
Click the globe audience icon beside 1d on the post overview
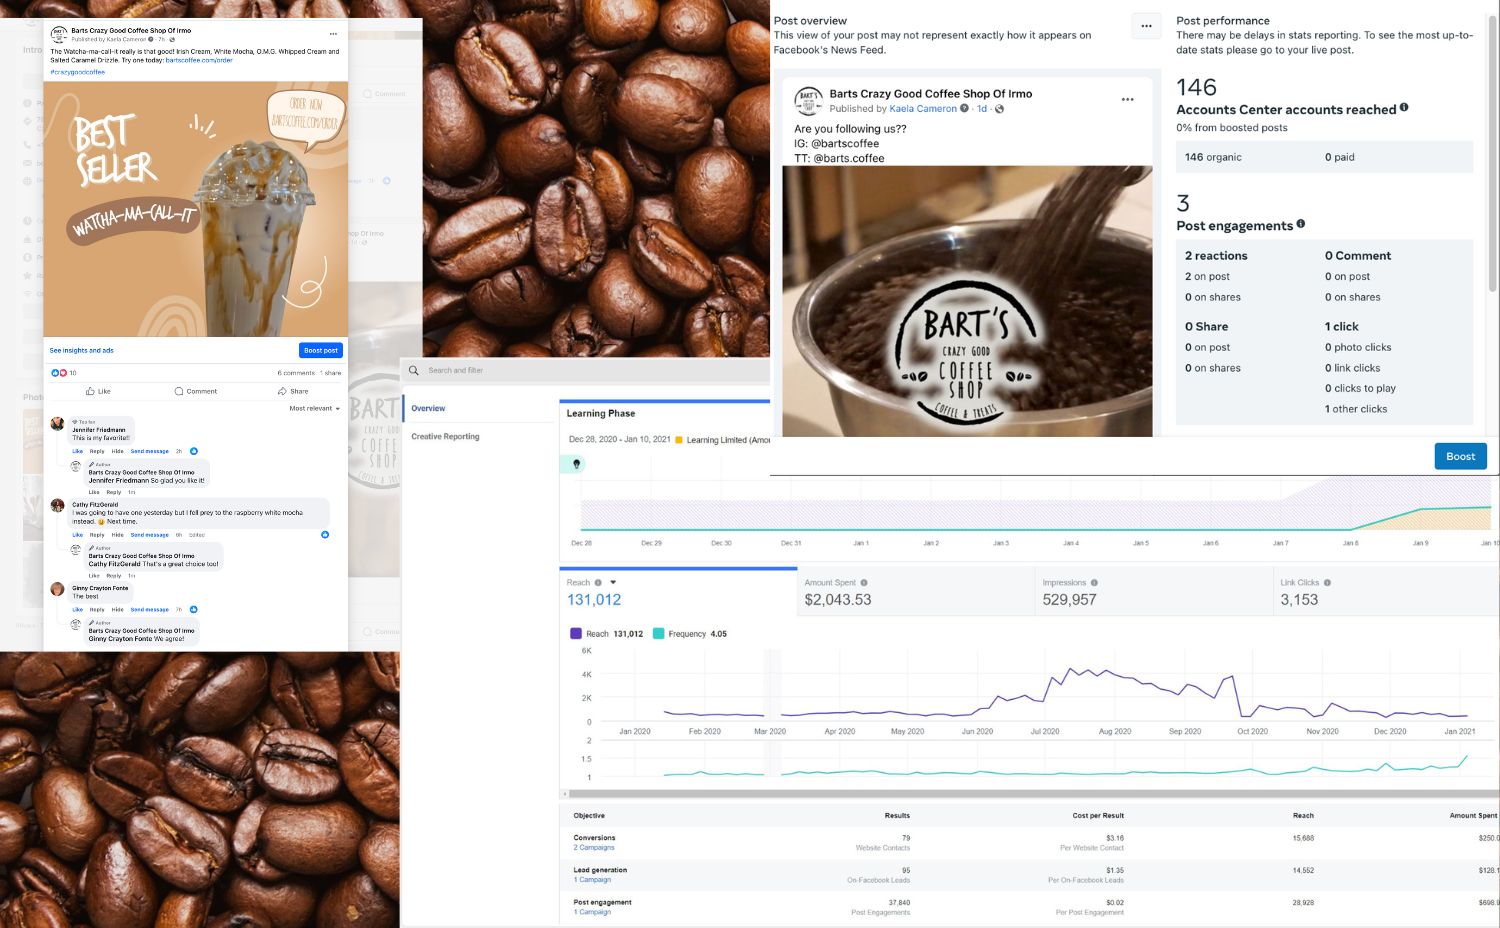pyautogui.click(x=999, y=109)
